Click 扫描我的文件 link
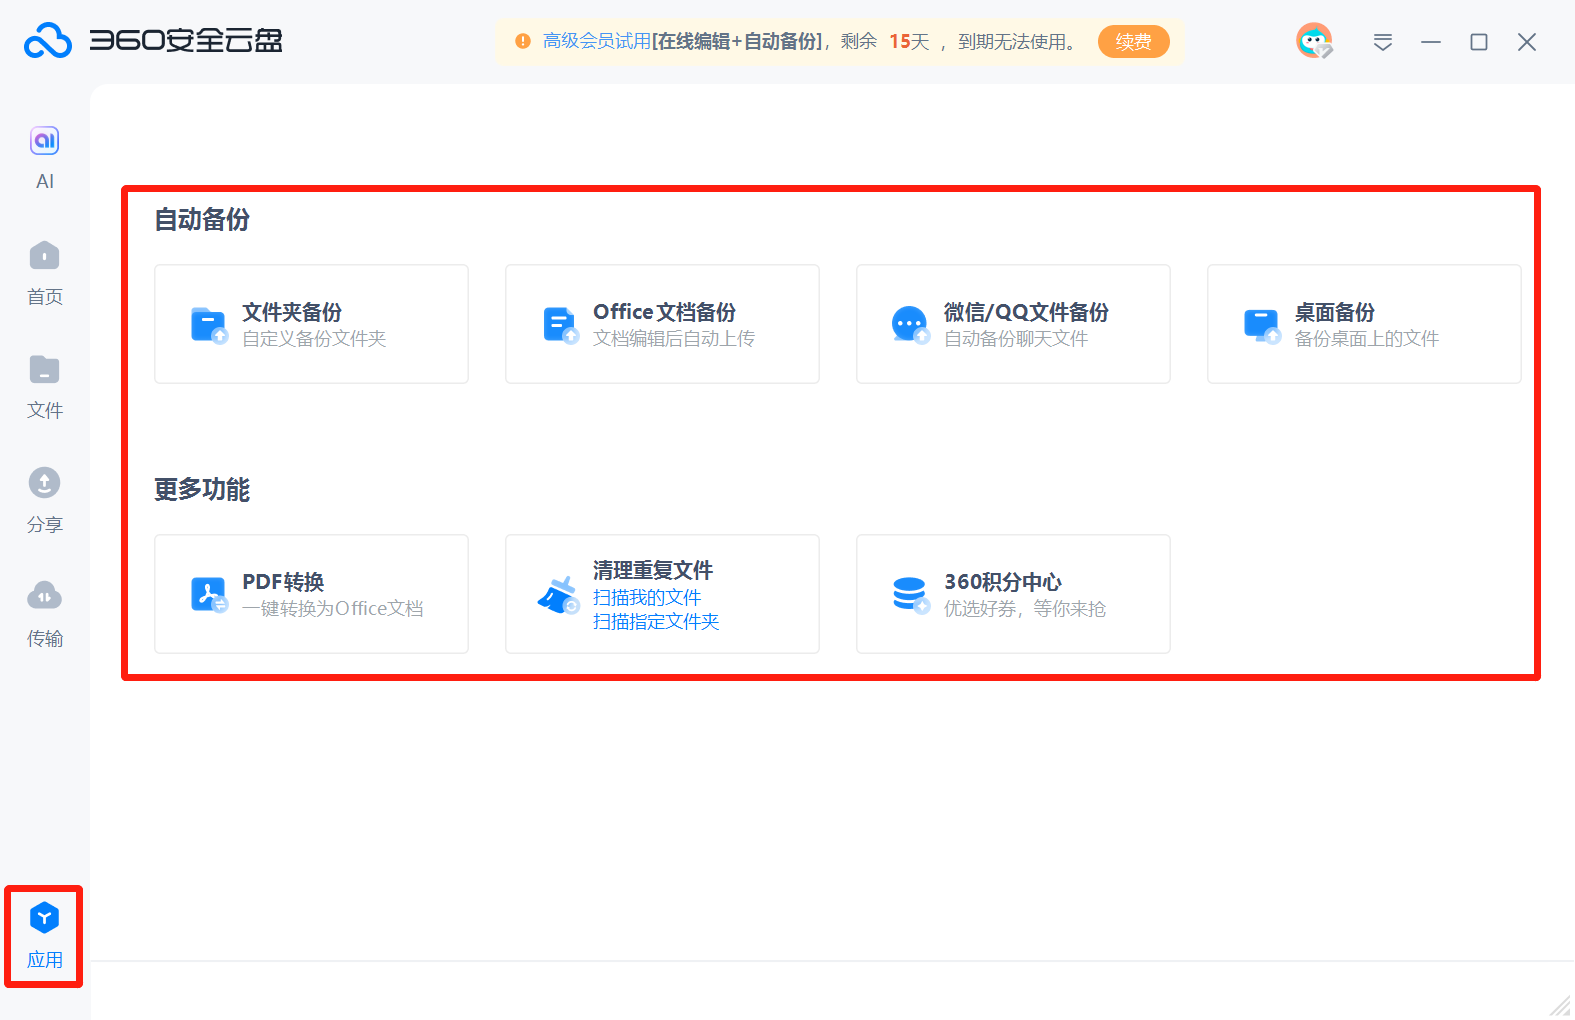 pos(647,597)
